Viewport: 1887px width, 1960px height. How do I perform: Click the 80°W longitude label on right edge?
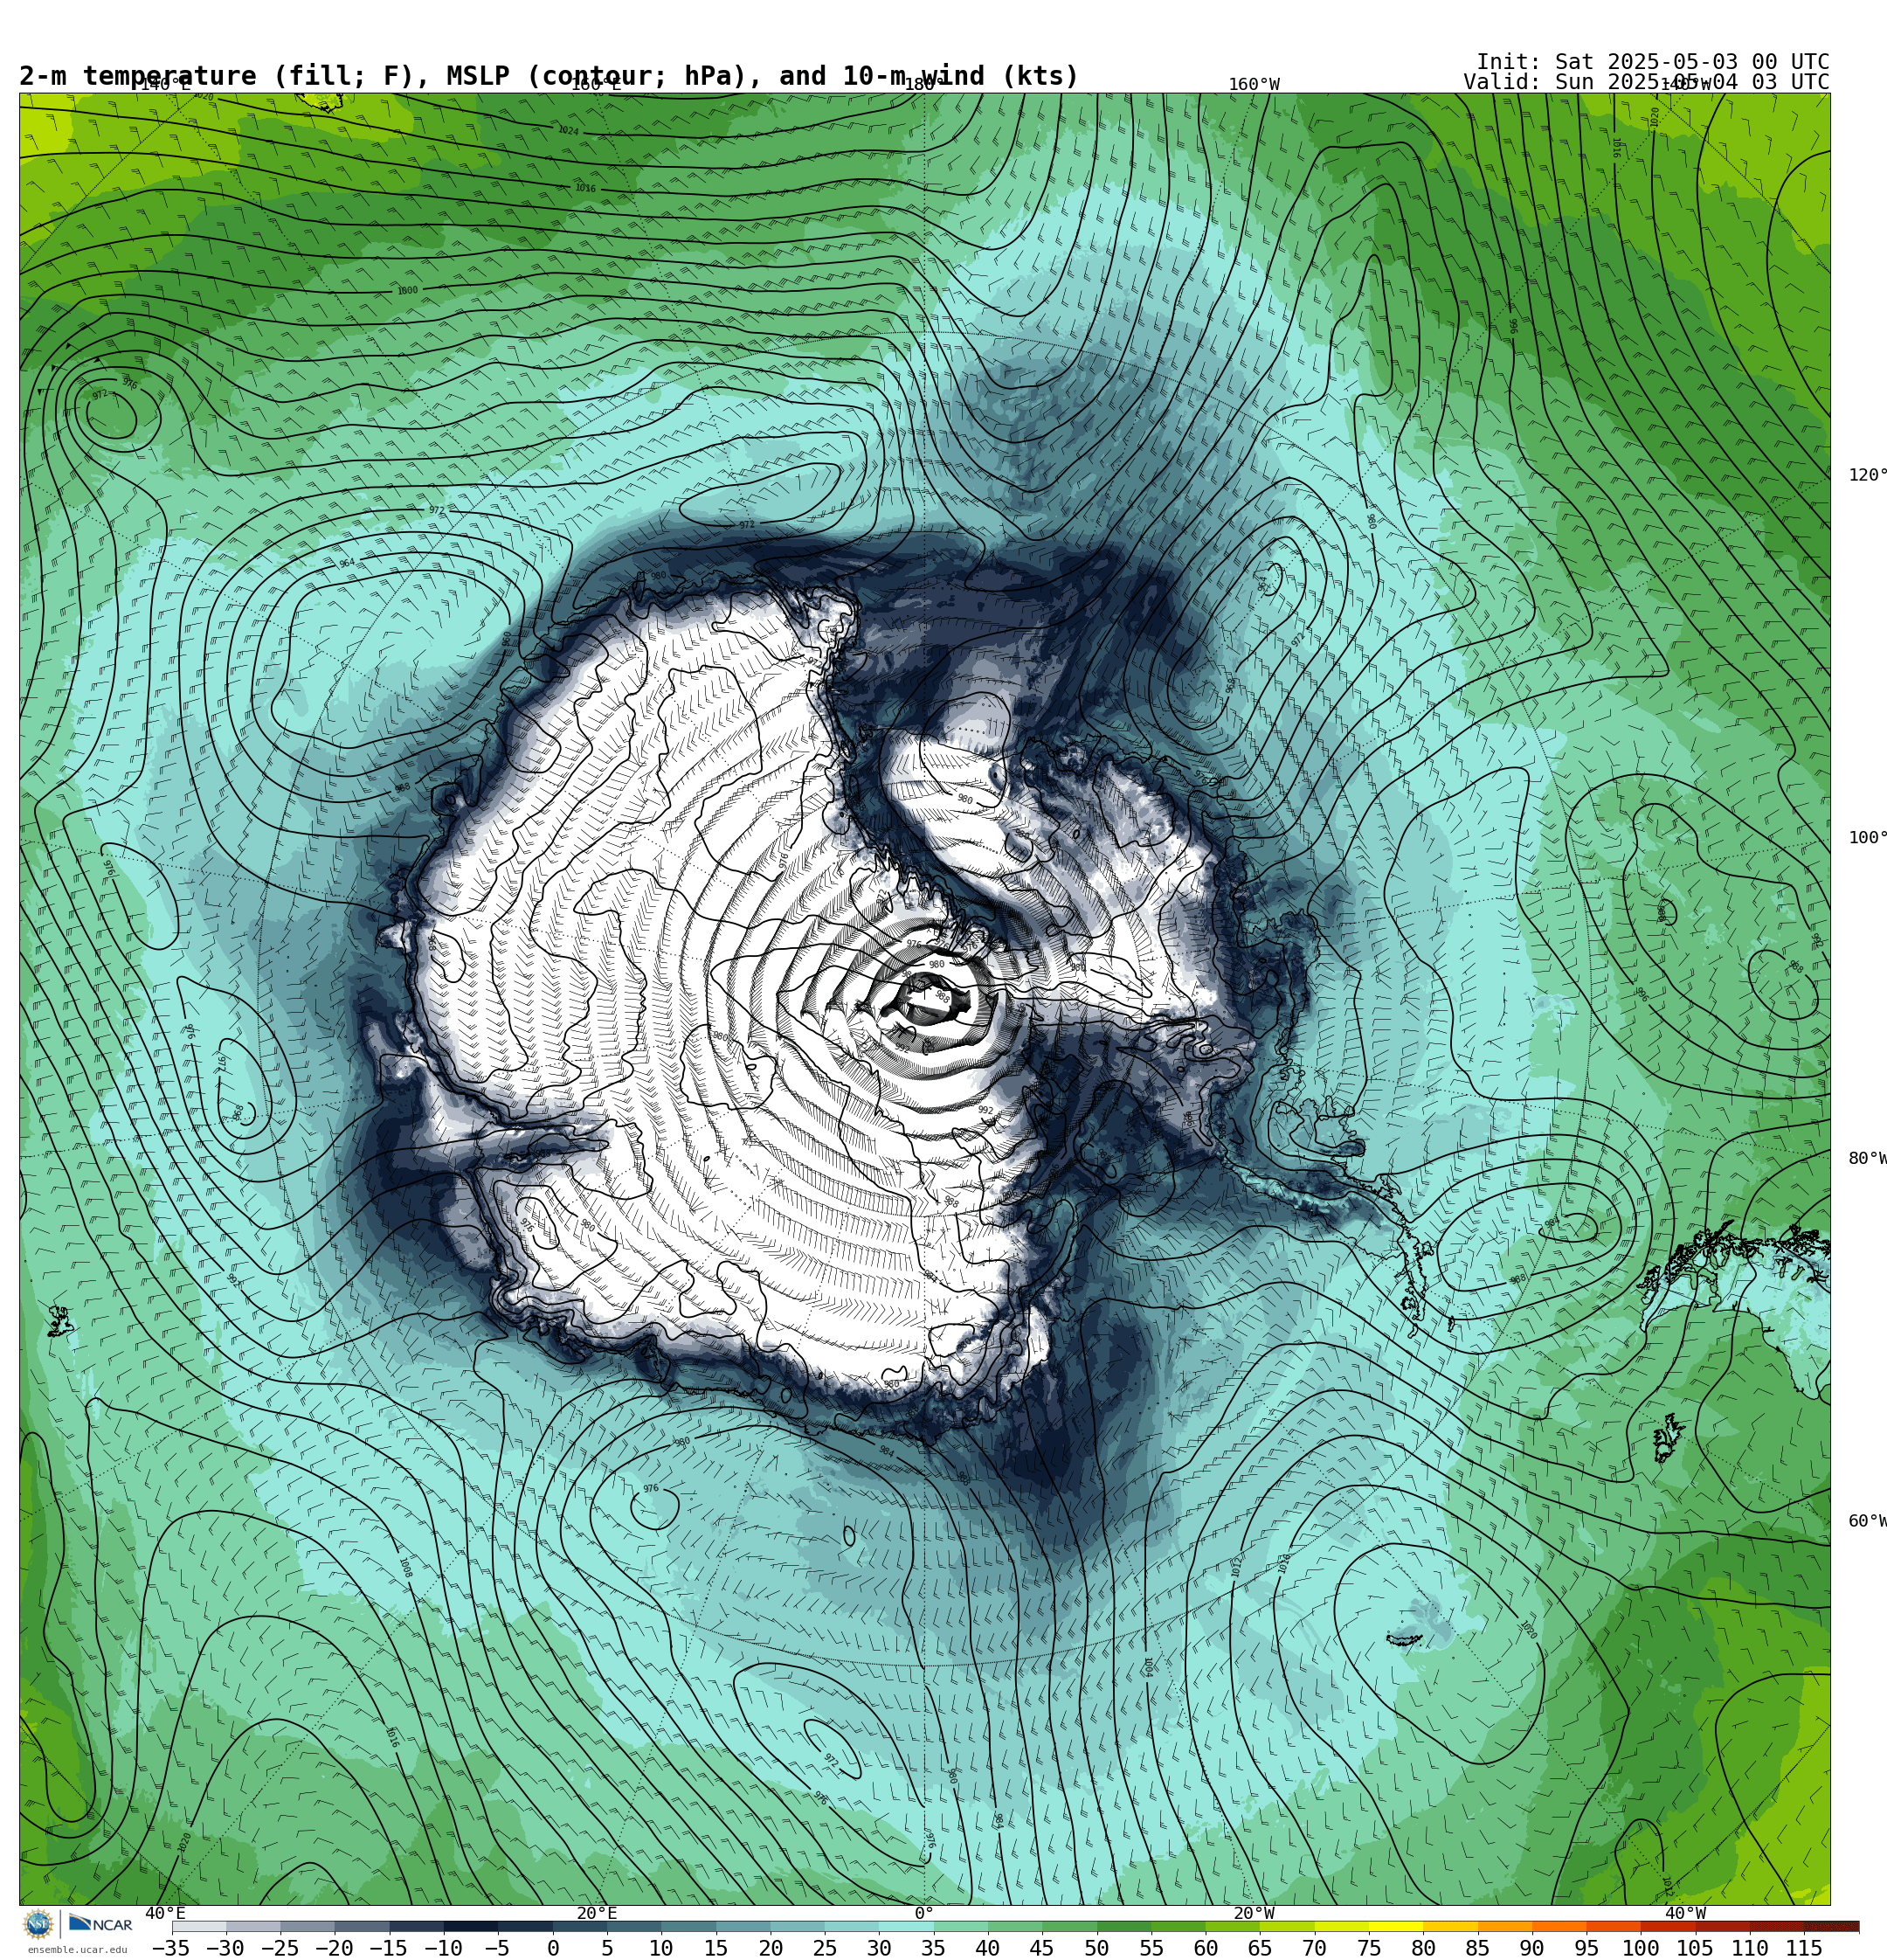pos(1867,1158)
